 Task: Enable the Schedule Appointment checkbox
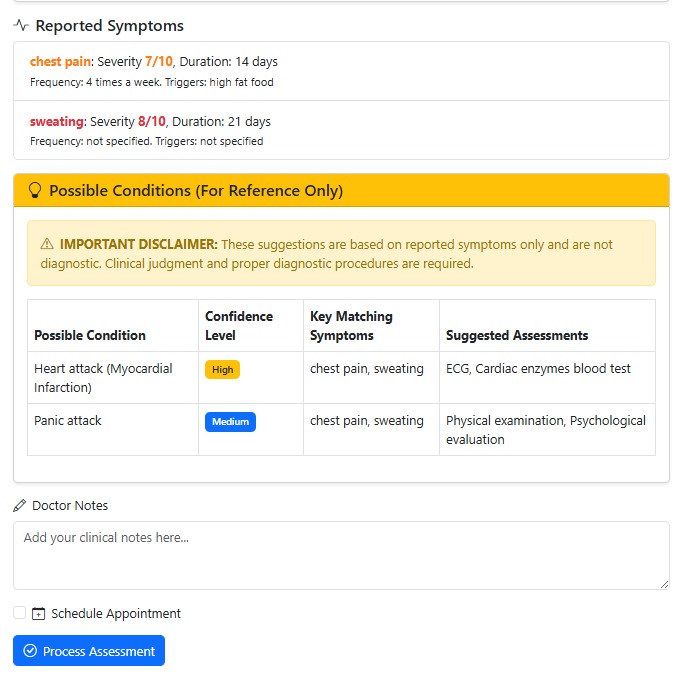coord(19,613)
